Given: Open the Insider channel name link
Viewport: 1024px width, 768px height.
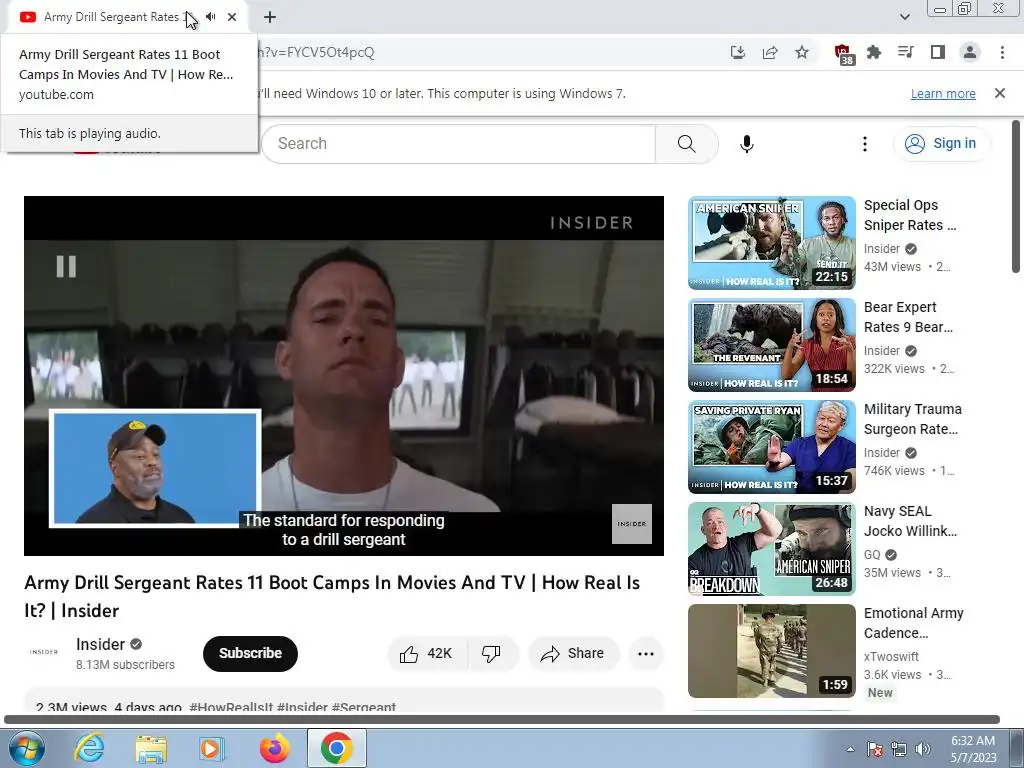Looking at the screenshot, I should (100, 645).
